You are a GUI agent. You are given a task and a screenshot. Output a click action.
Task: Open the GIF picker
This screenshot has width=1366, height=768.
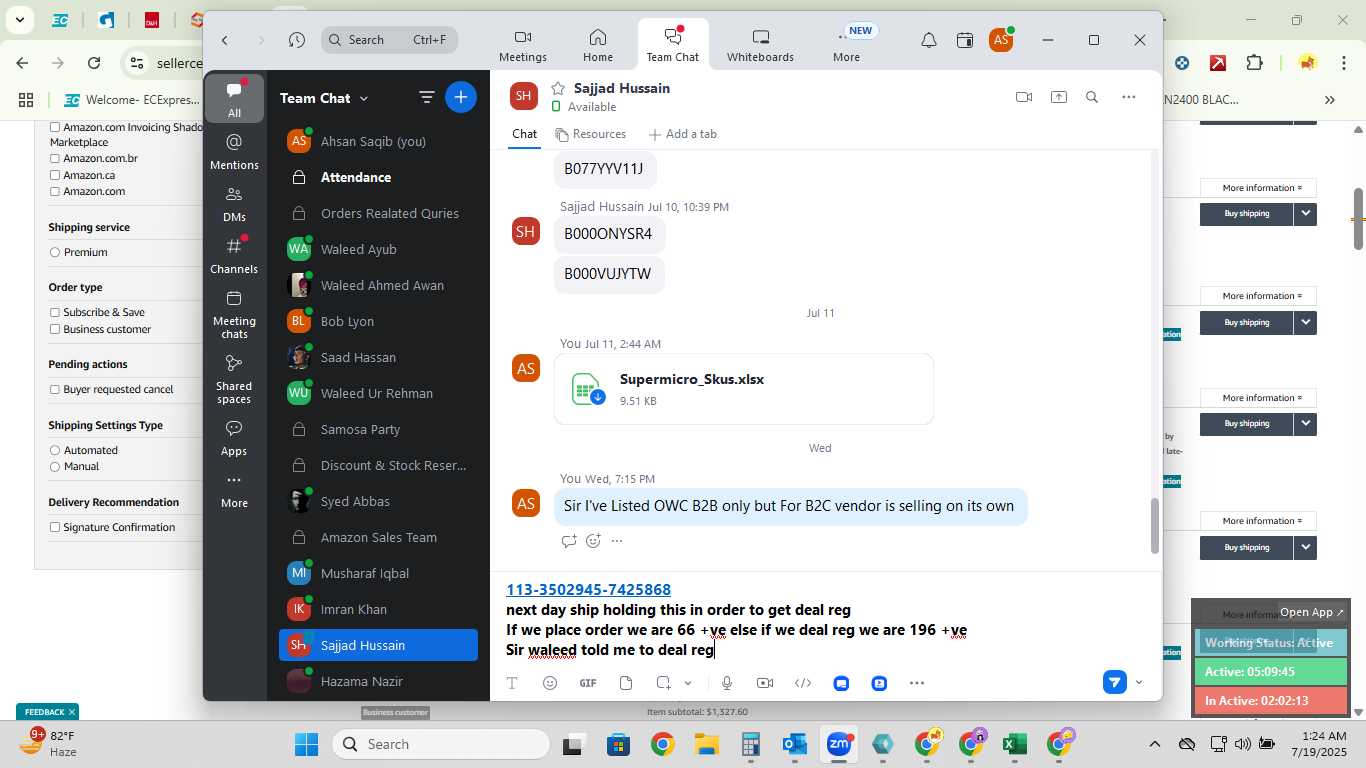coord(588,683)
